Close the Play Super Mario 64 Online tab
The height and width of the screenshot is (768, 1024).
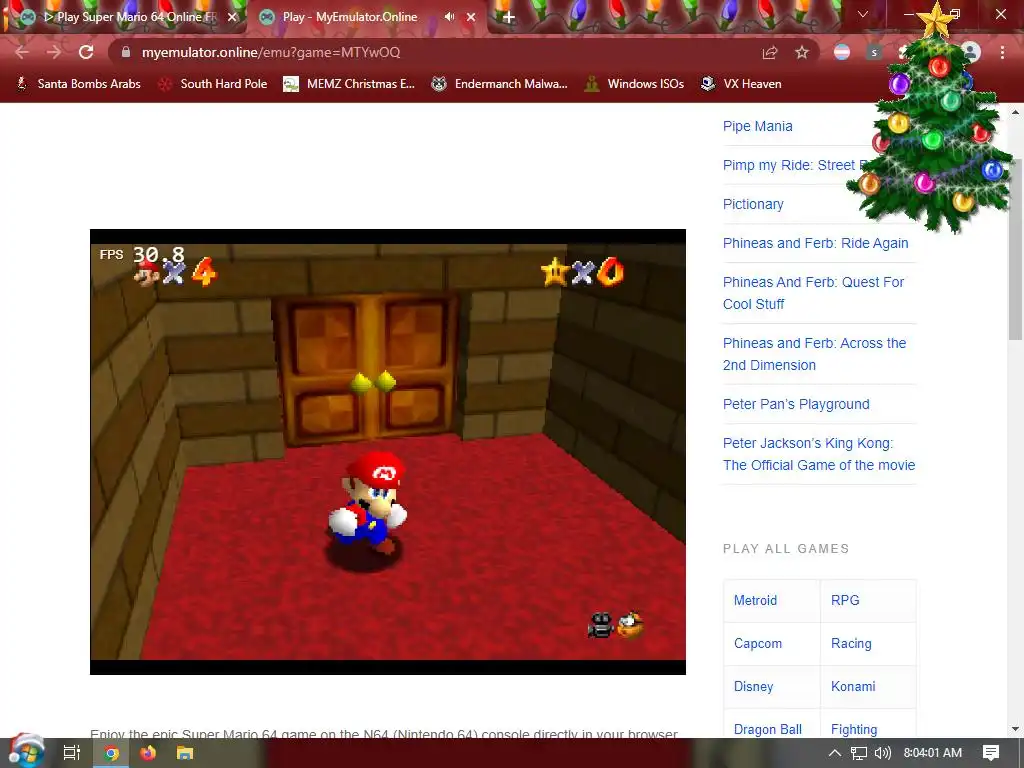pyautogui.click(x=232, y=17)
